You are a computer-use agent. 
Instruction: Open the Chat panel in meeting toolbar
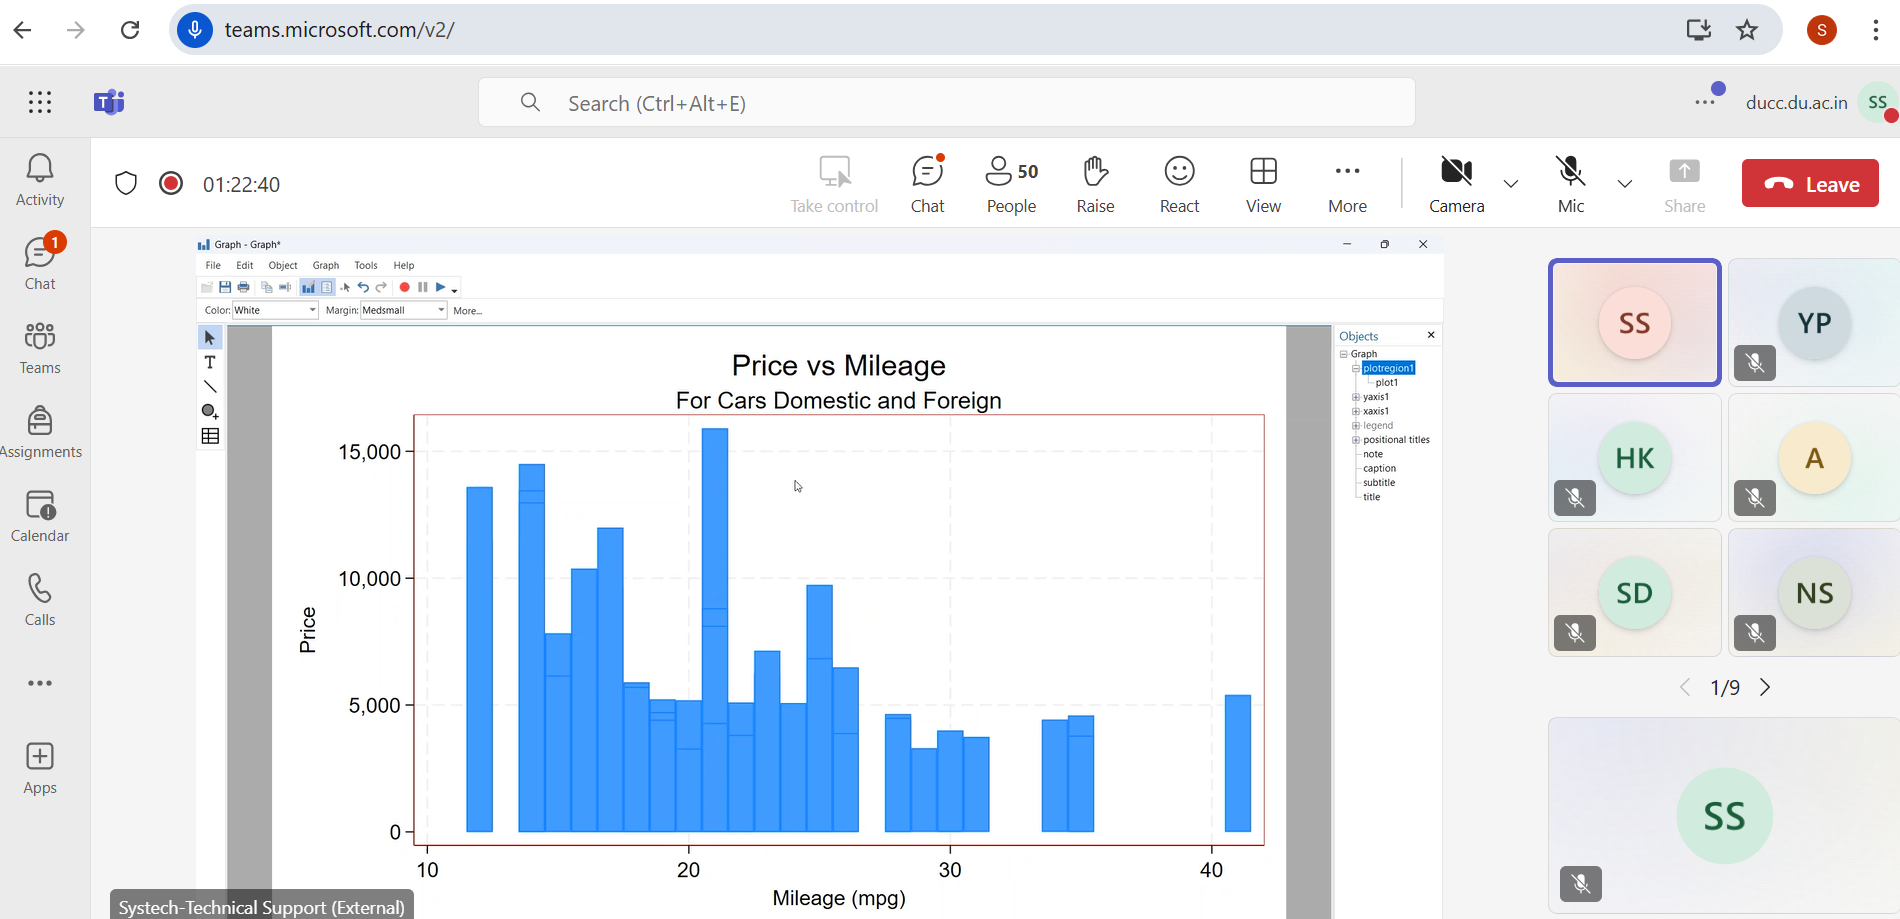coord(927,184)
